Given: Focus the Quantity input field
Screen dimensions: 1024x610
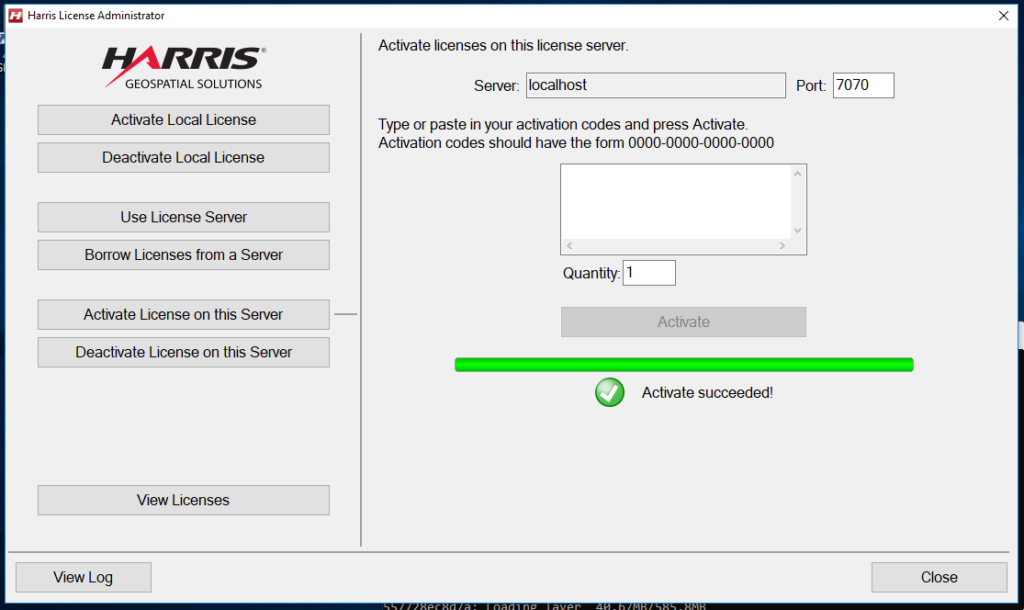Looking at the screenshot, I should (649, 273).
